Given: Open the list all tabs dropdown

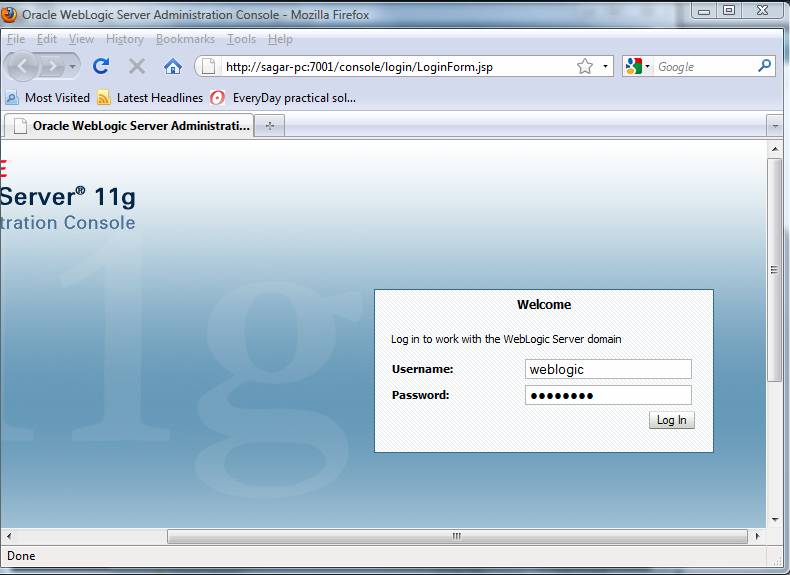Looking at the screenshot, I should [775, 125].
